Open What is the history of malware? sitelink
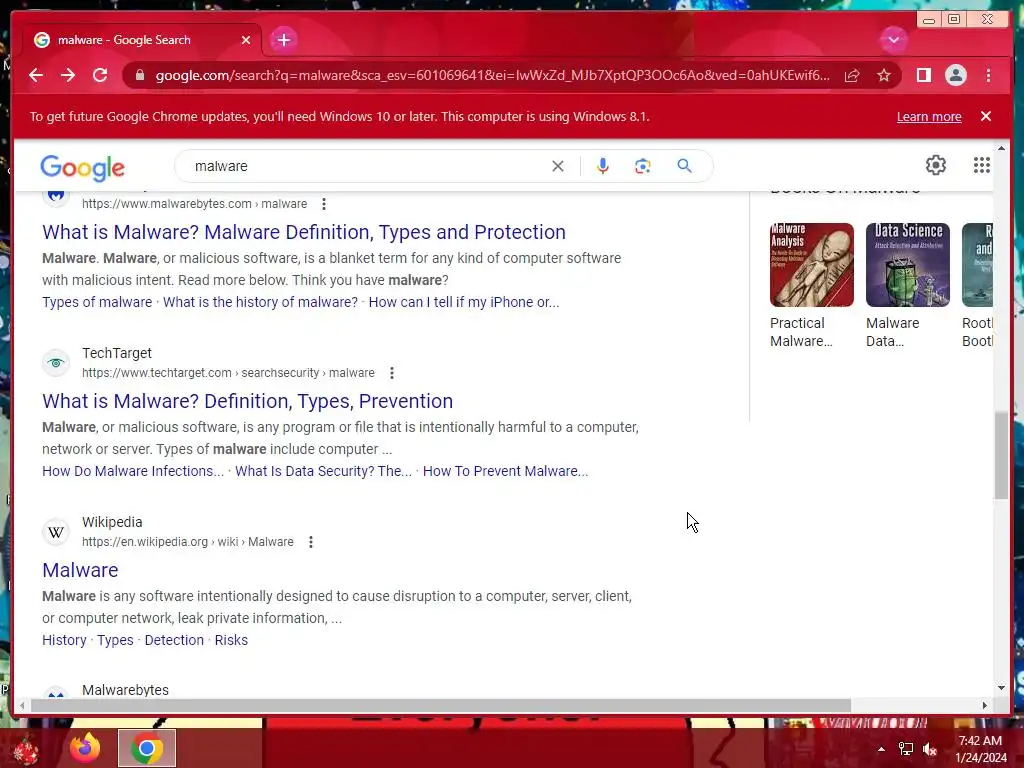Image resolution: width=1024 pixels, height=768 pixels. (x=260, y=302)
